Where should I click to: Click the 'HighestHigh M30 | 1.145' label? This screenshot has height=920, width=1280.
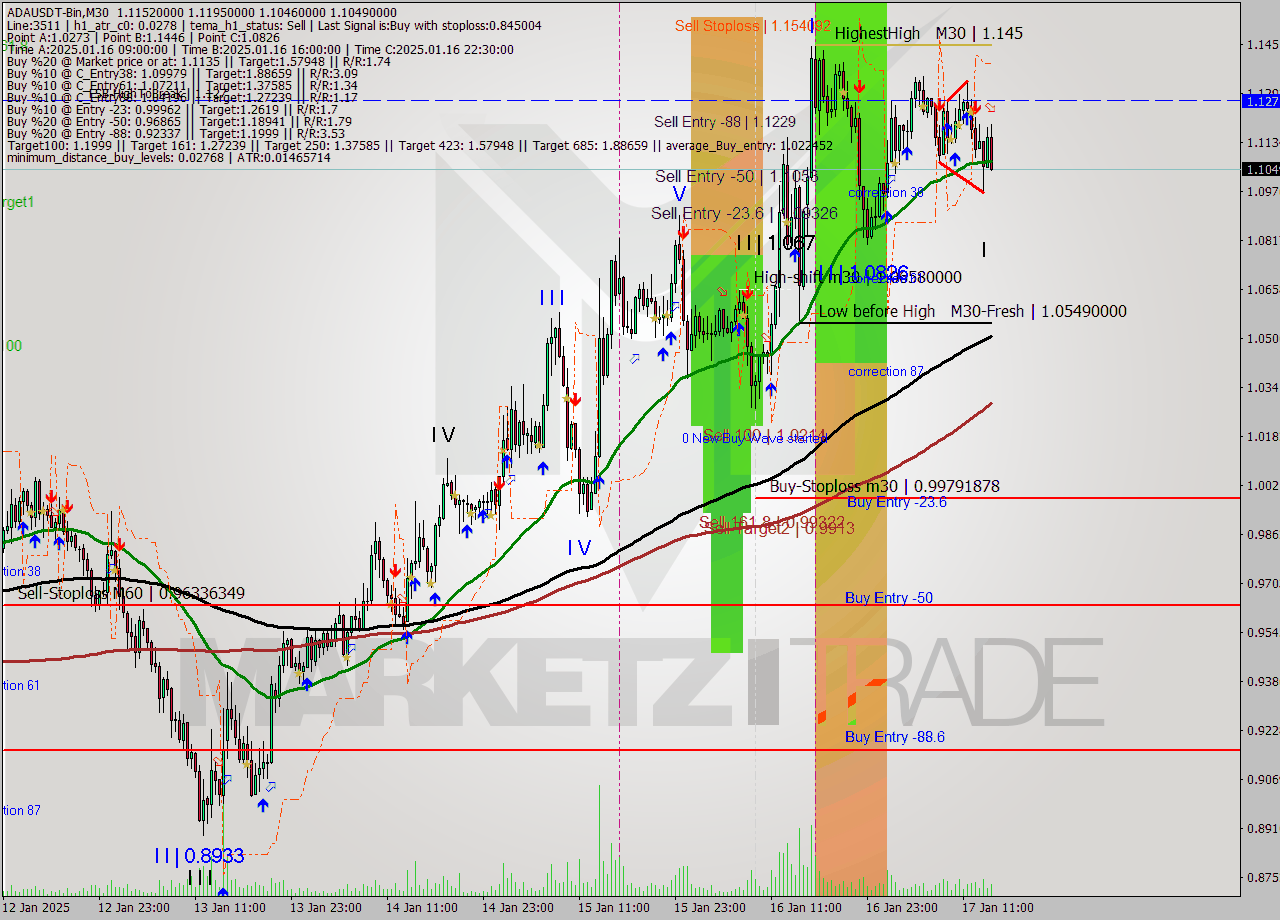coord(928,33)
